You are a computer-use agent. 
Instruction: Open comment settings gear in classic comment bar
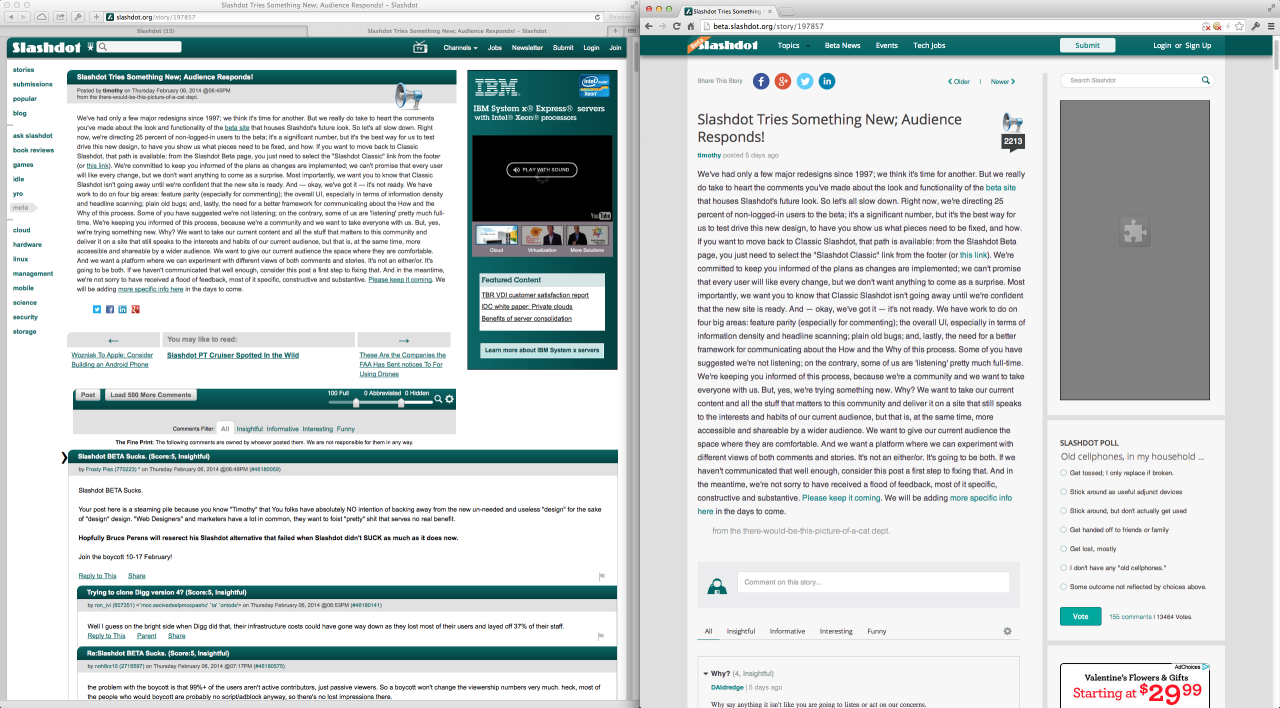(450, 399)
